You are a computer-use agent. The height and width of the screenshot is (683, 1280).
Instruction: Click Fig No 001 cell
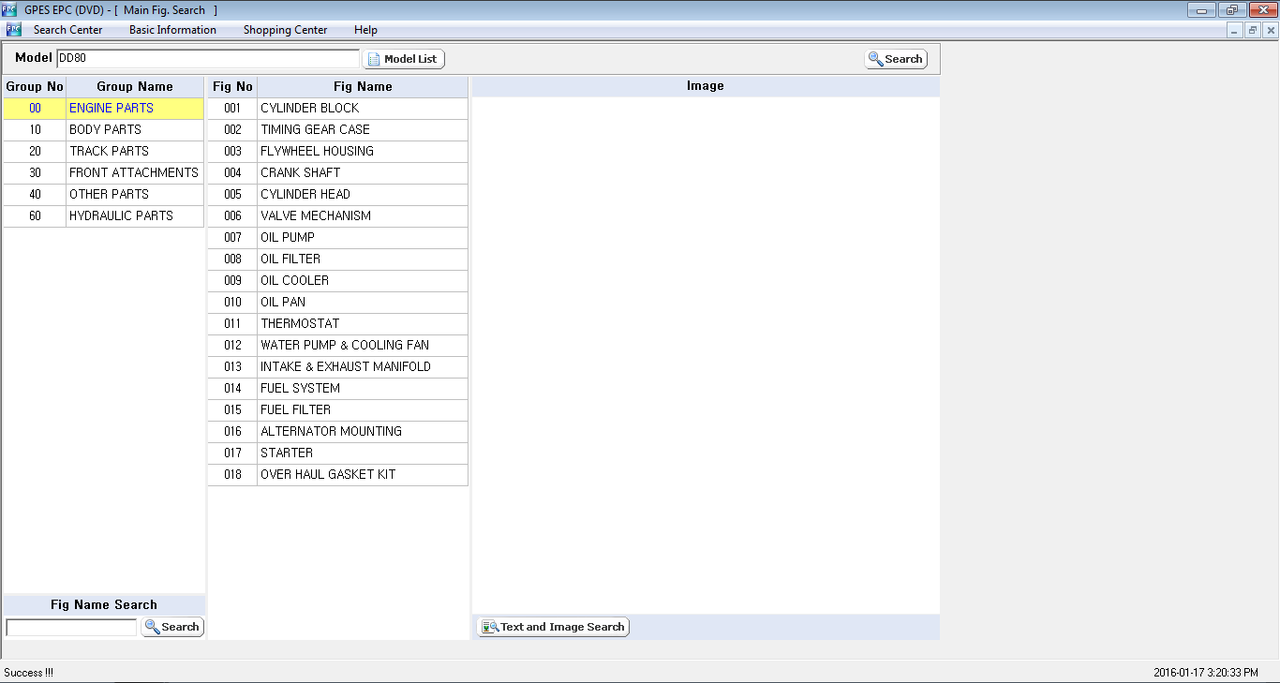tap(233, 108)
